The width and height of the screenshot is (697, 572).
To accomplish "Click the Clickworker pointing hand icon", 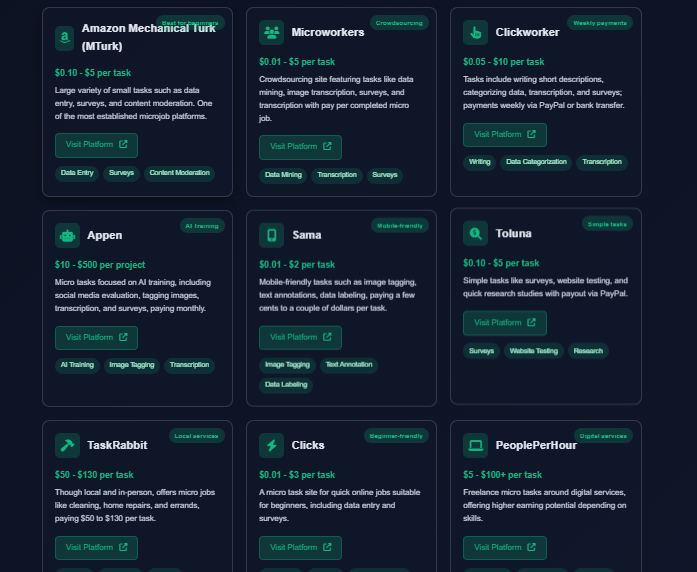I will (475, 32).
